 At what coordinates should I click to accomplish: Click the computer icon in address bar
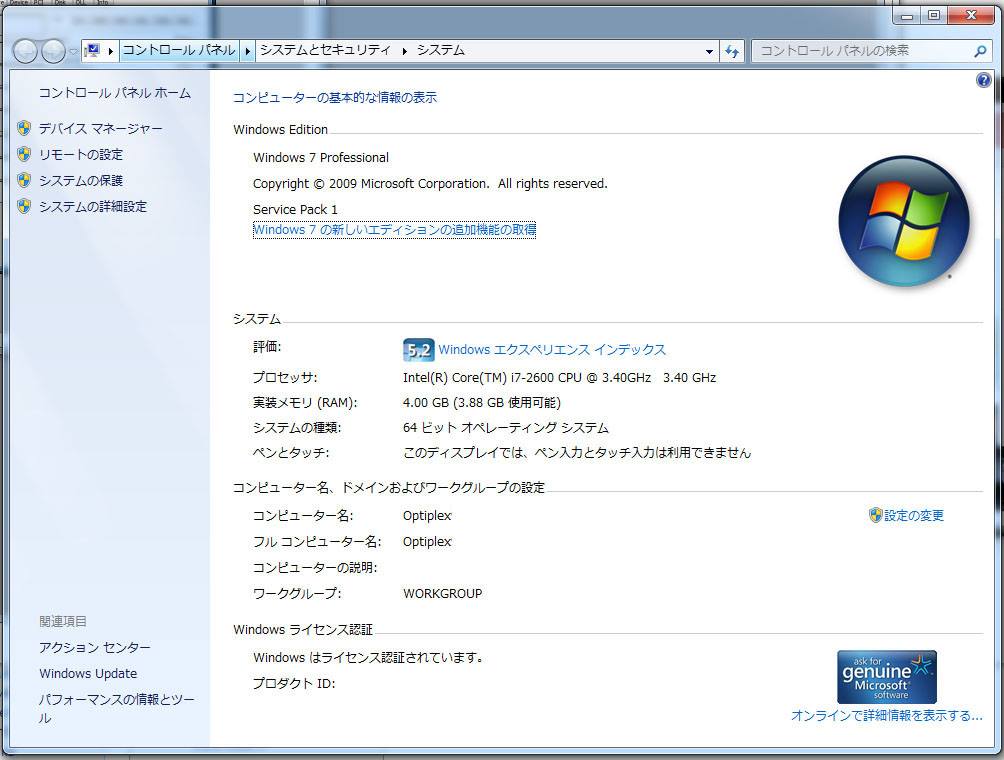(x=93, y=50)
